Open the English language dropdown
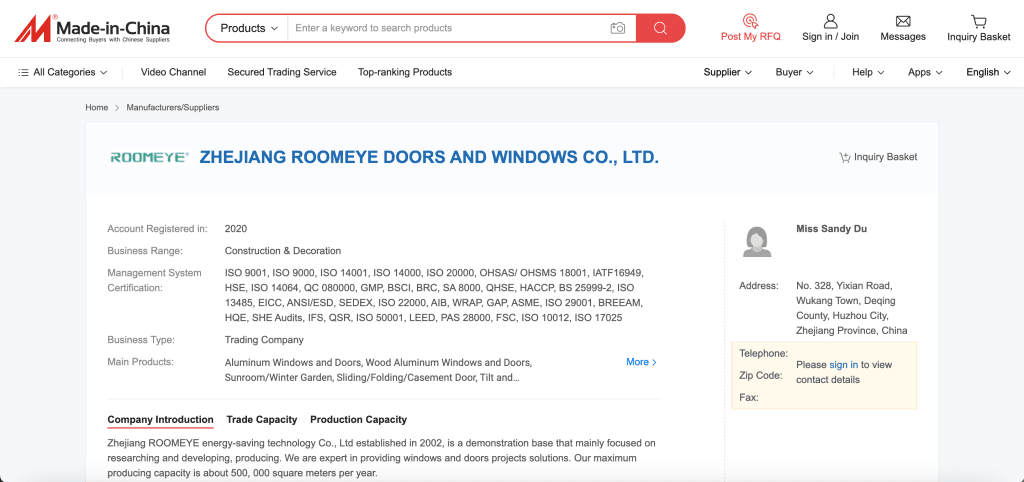 [988, 72]
